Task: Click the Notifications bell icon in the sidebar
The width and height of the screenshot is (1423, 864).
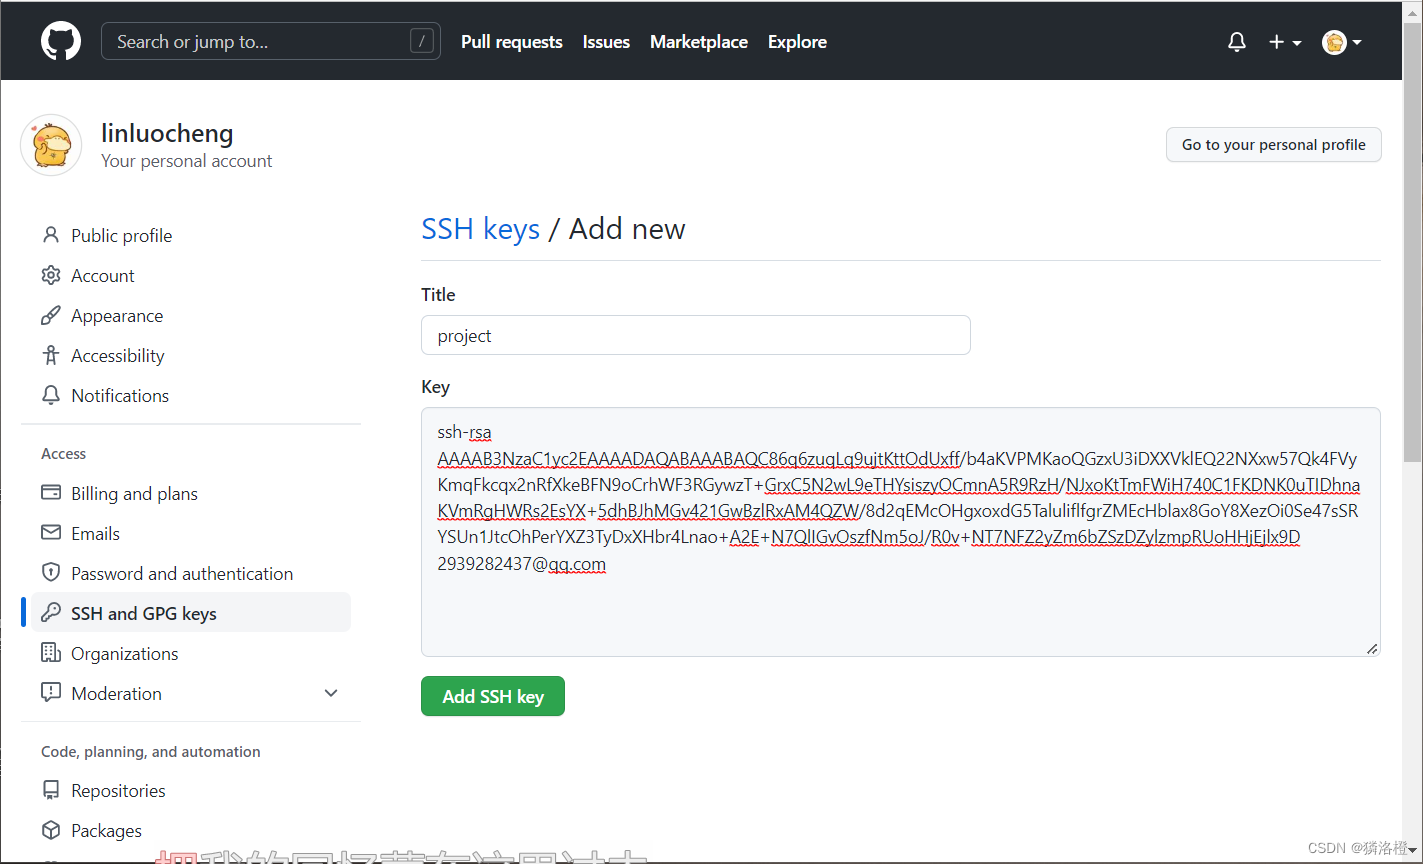Action: click(x=51, y=395)
